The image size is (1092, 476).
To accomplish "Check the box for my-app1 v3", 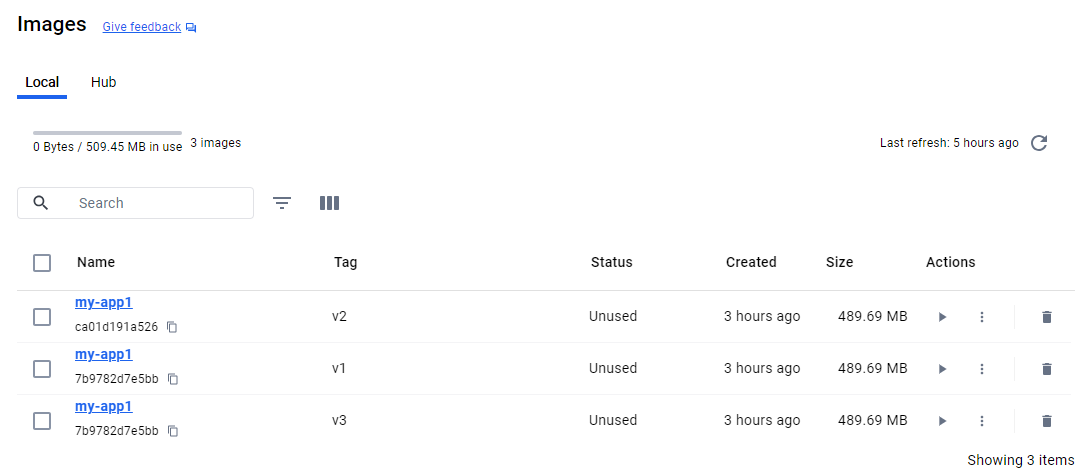I will pos(42,421).
